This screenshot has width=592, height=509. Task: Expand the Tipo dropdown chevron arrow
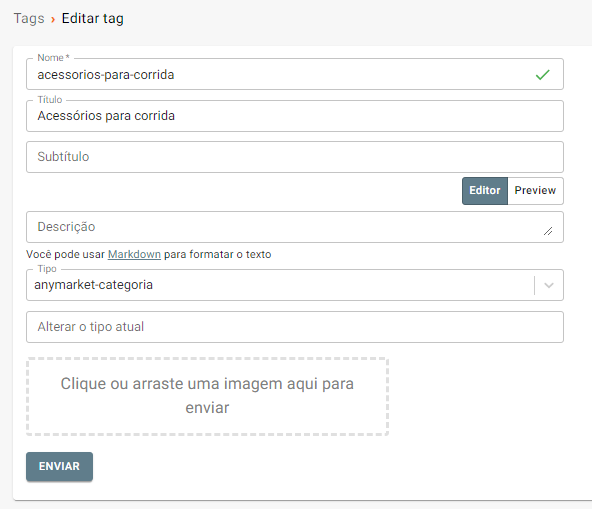click(x=549, y=285)
